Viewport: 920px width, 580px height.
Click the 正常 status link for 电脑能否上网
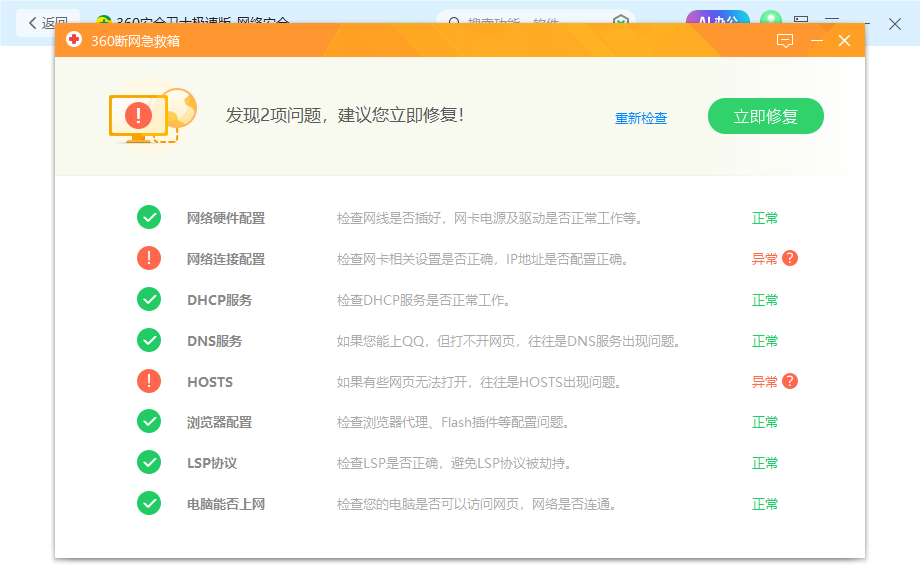[764, 503]
